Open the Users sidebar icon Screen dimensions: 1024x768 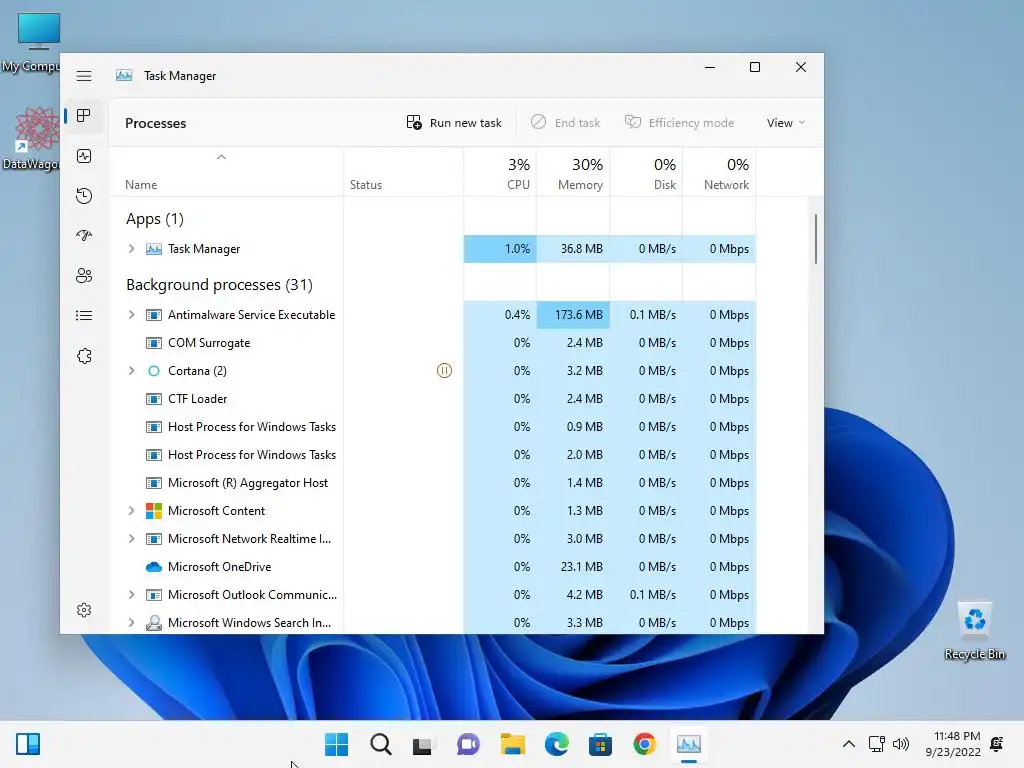click(x=84, y=276)
